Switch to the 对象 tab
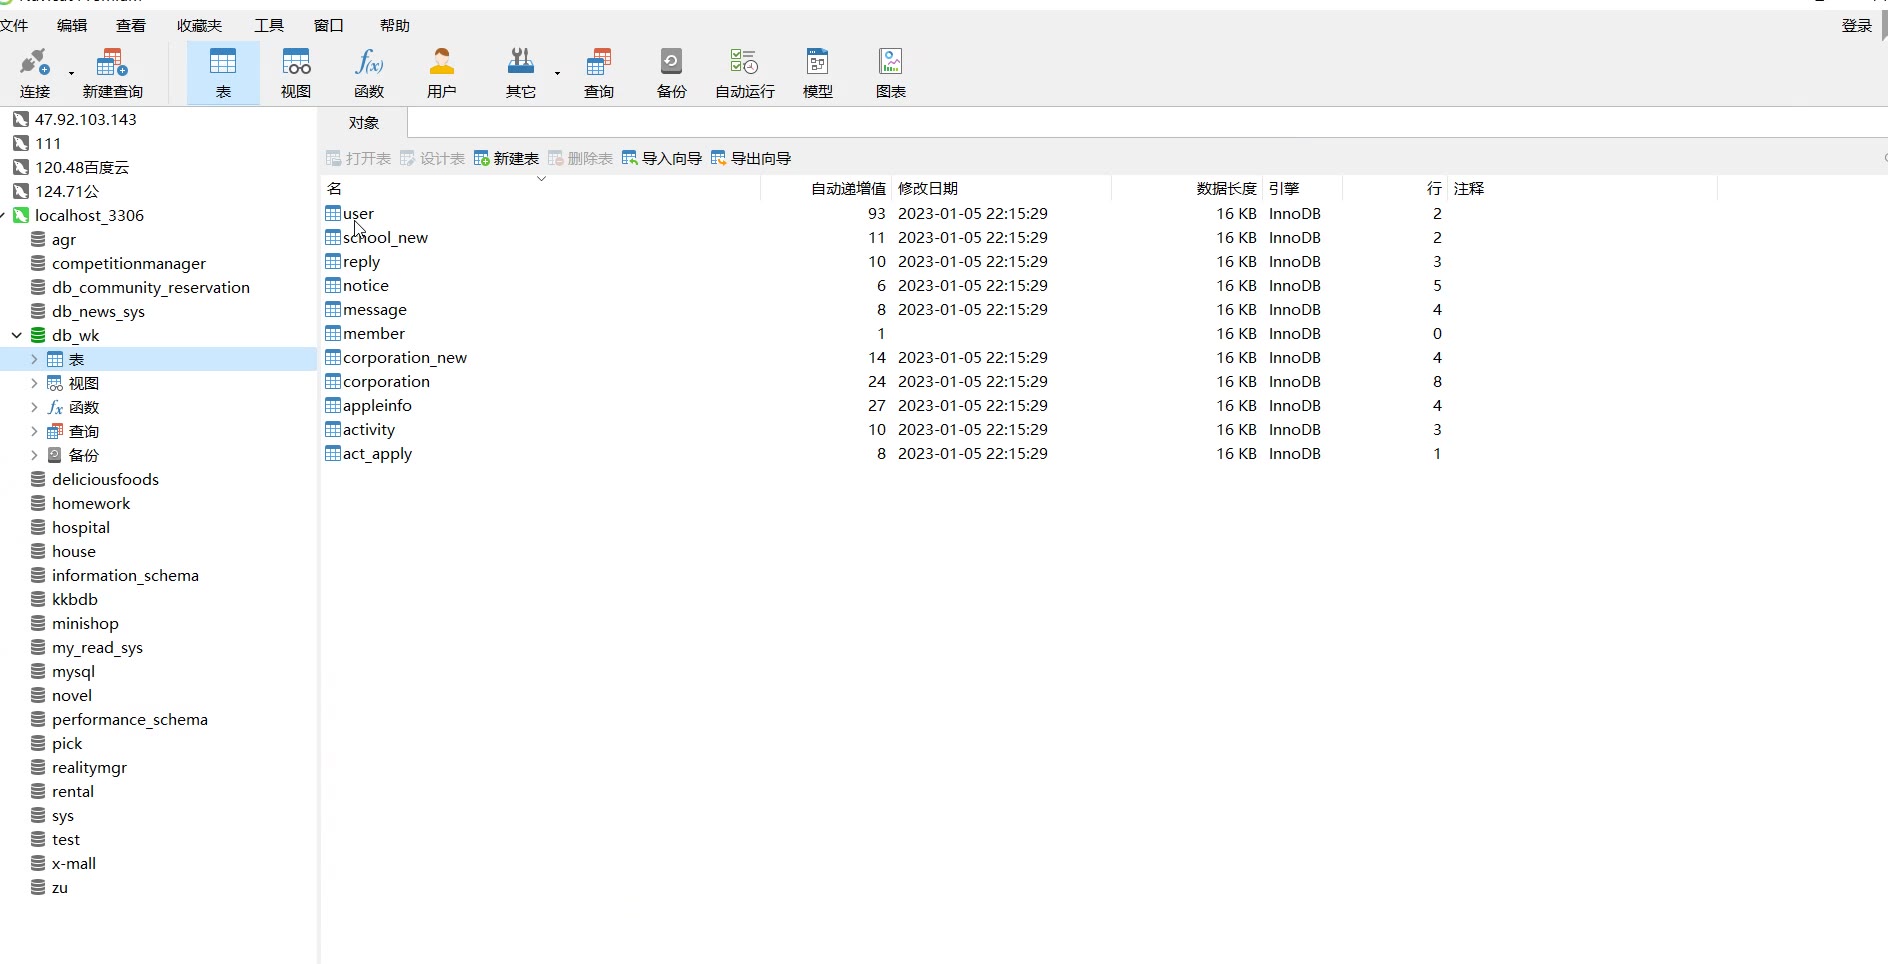Image resolution: width=1888 pixels, height=964 pixels. point(364,122)
